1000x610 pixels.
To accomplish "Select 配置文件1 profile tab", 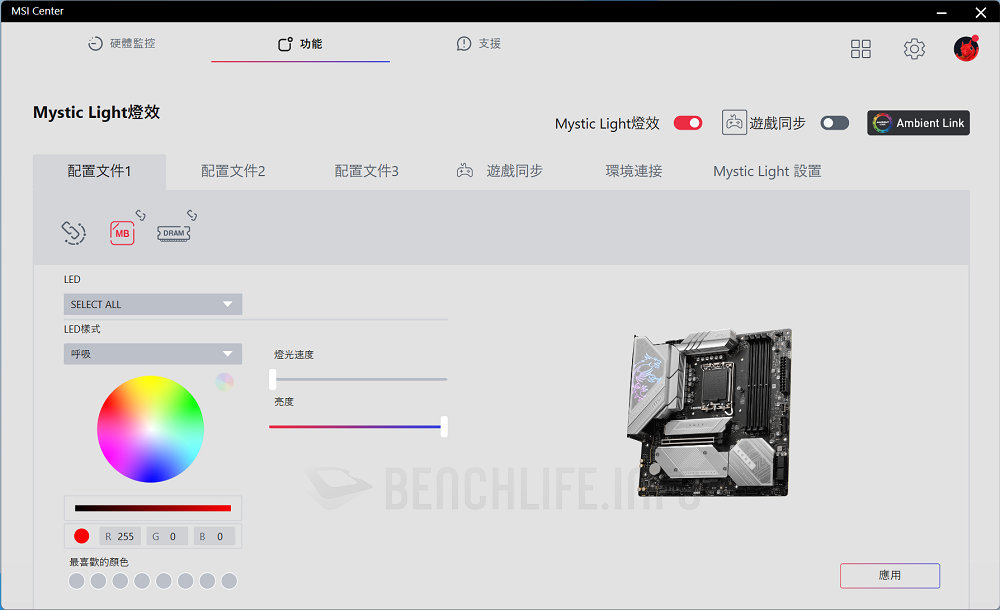I will tap(99, 172).
